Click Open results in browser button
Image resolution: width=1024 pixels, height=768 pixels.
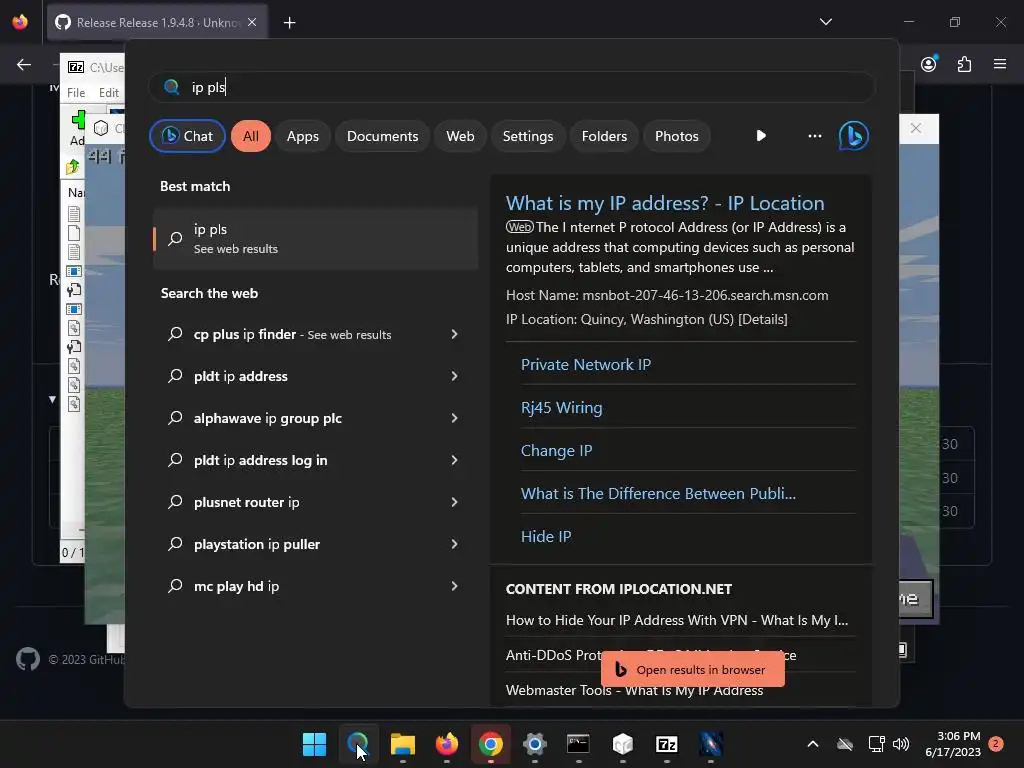(x=693, y=669)
